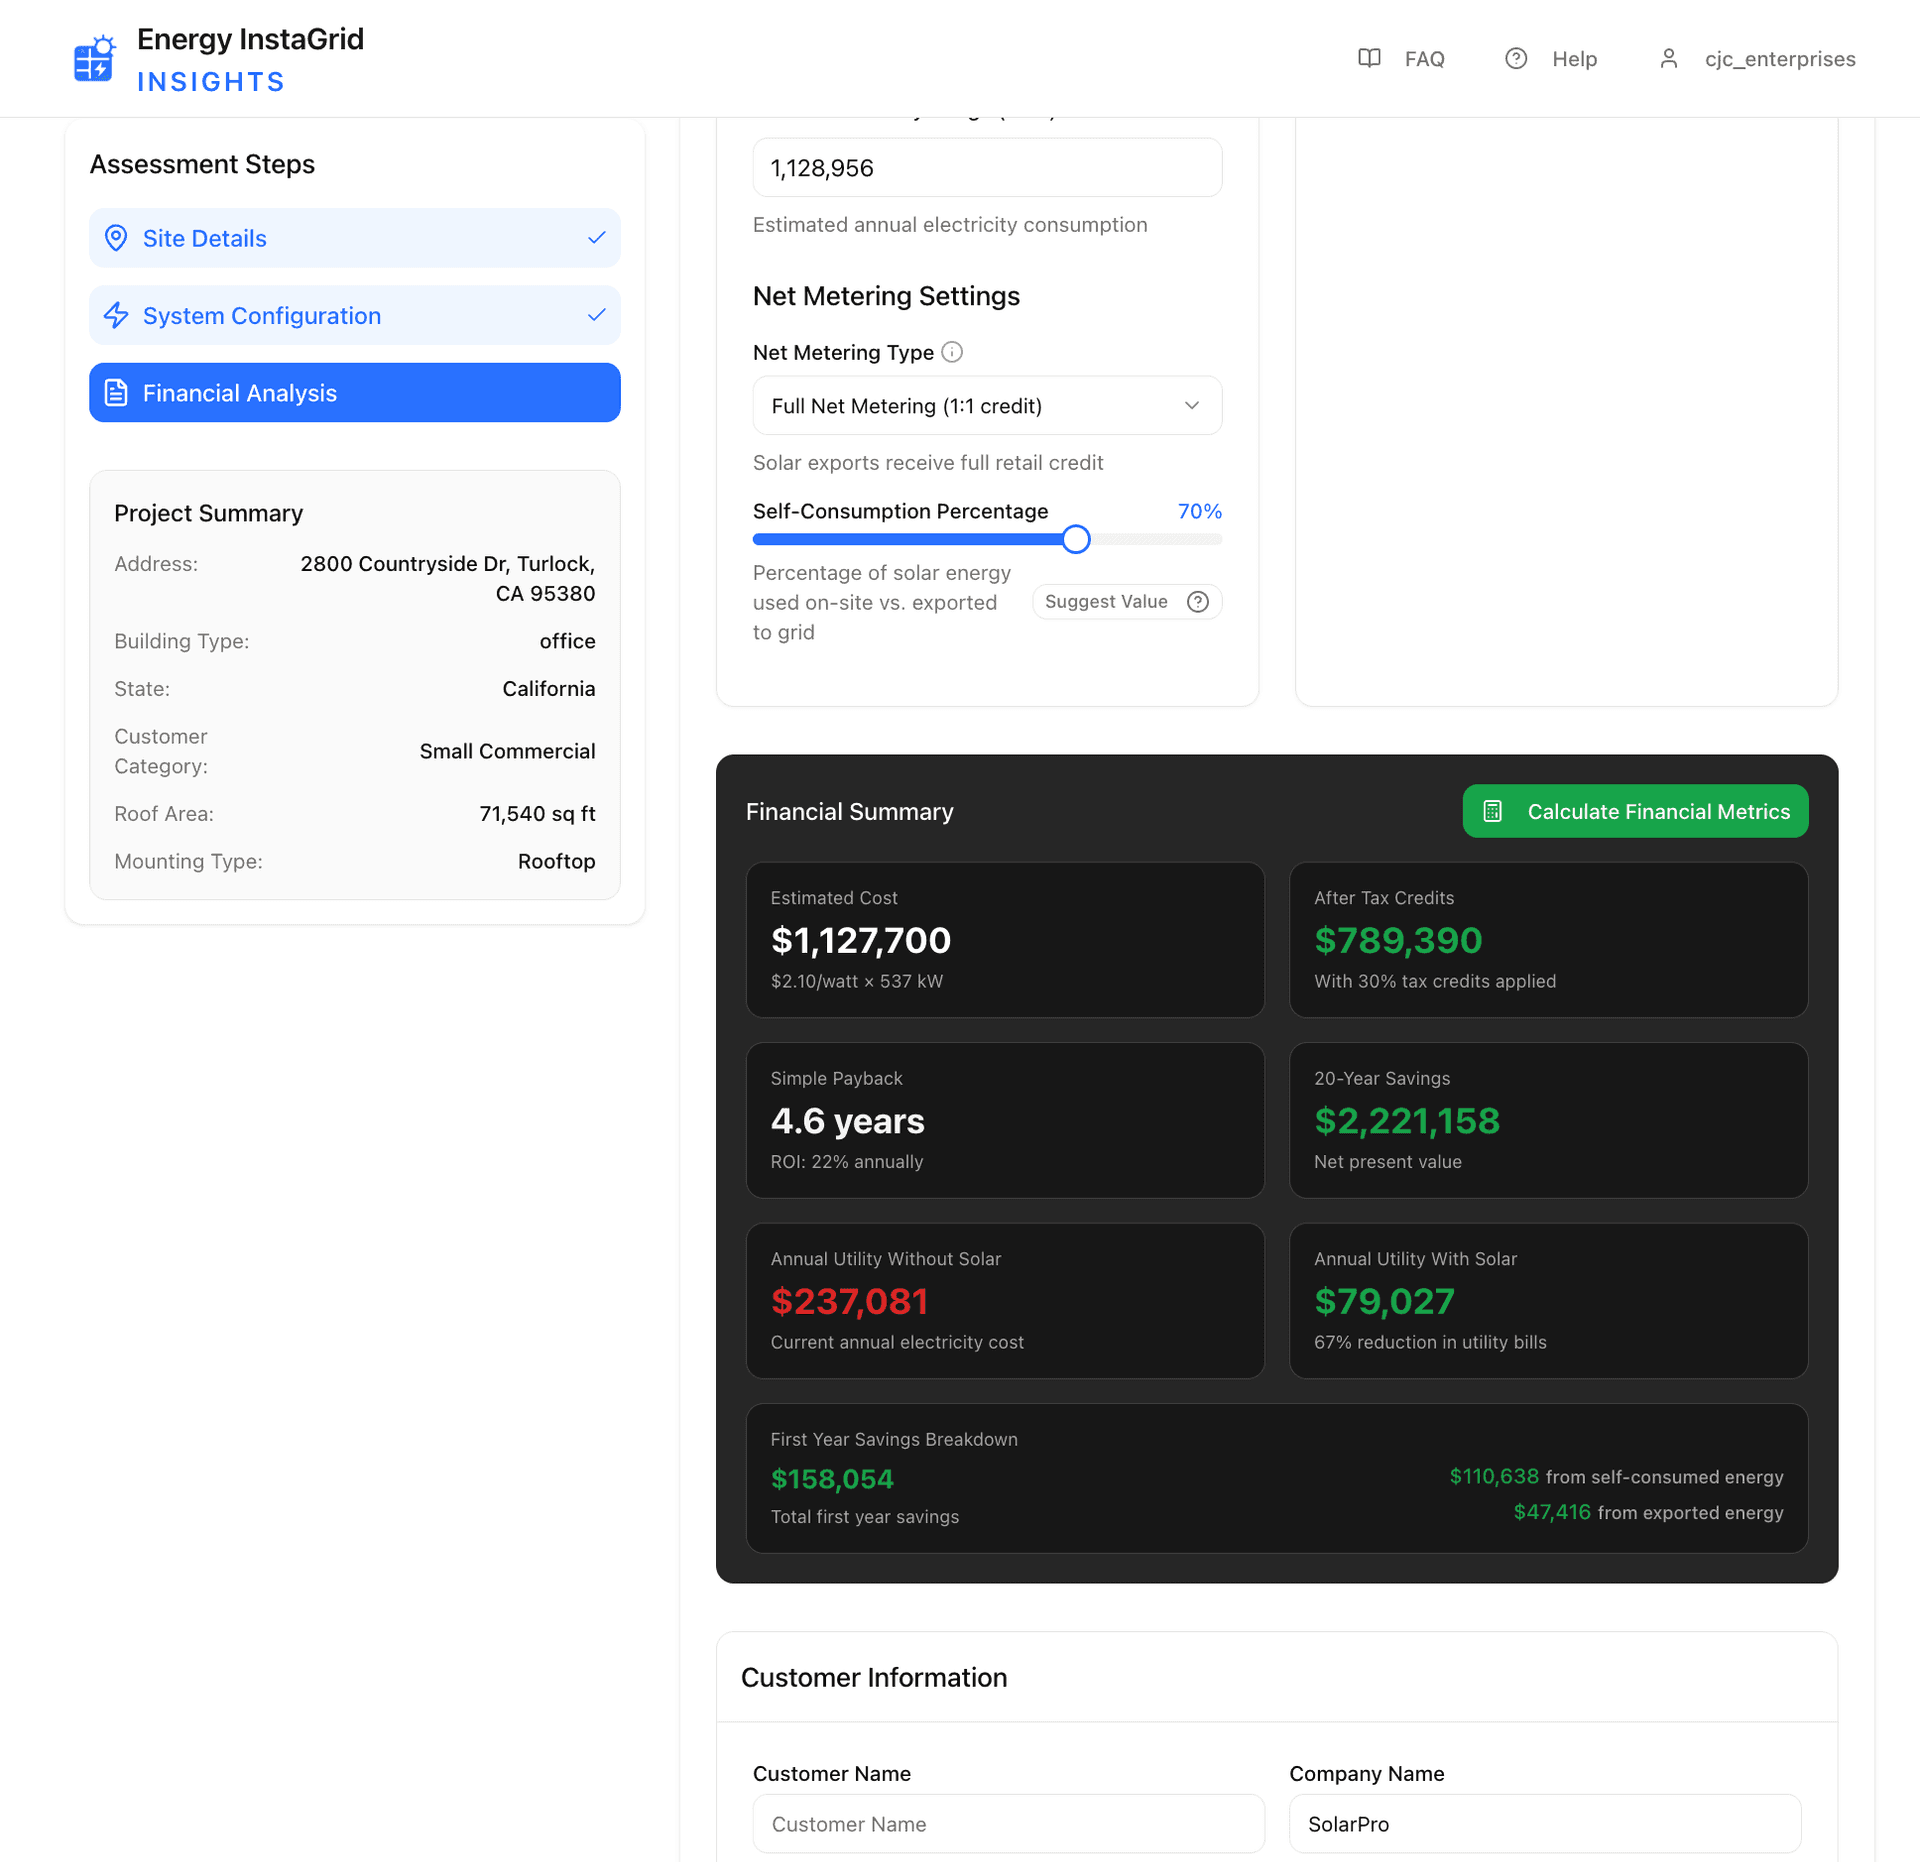Image resolution: width=1920 pixels, height=1862 pixels.
Task: Click the Suggest Value help icon
Action: (1198, 601)
